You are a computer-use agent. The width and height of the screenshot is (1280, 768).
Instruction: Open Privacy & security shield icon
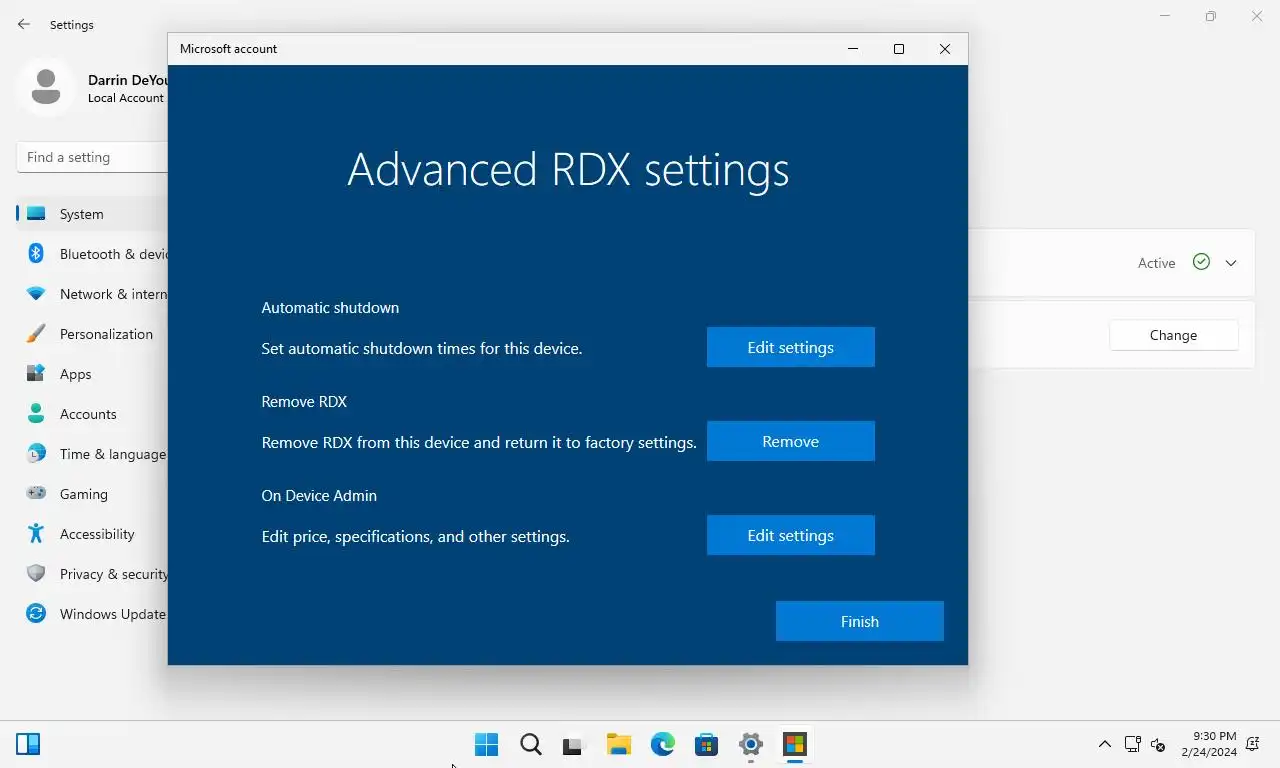(x=36, y=574)
